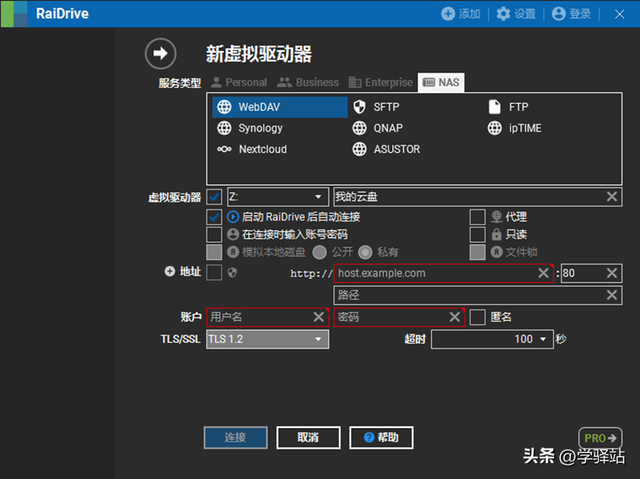Viewport: 640px width, 479px height.
Task: Select ASUSTOR service type
Action: (386, 149)
